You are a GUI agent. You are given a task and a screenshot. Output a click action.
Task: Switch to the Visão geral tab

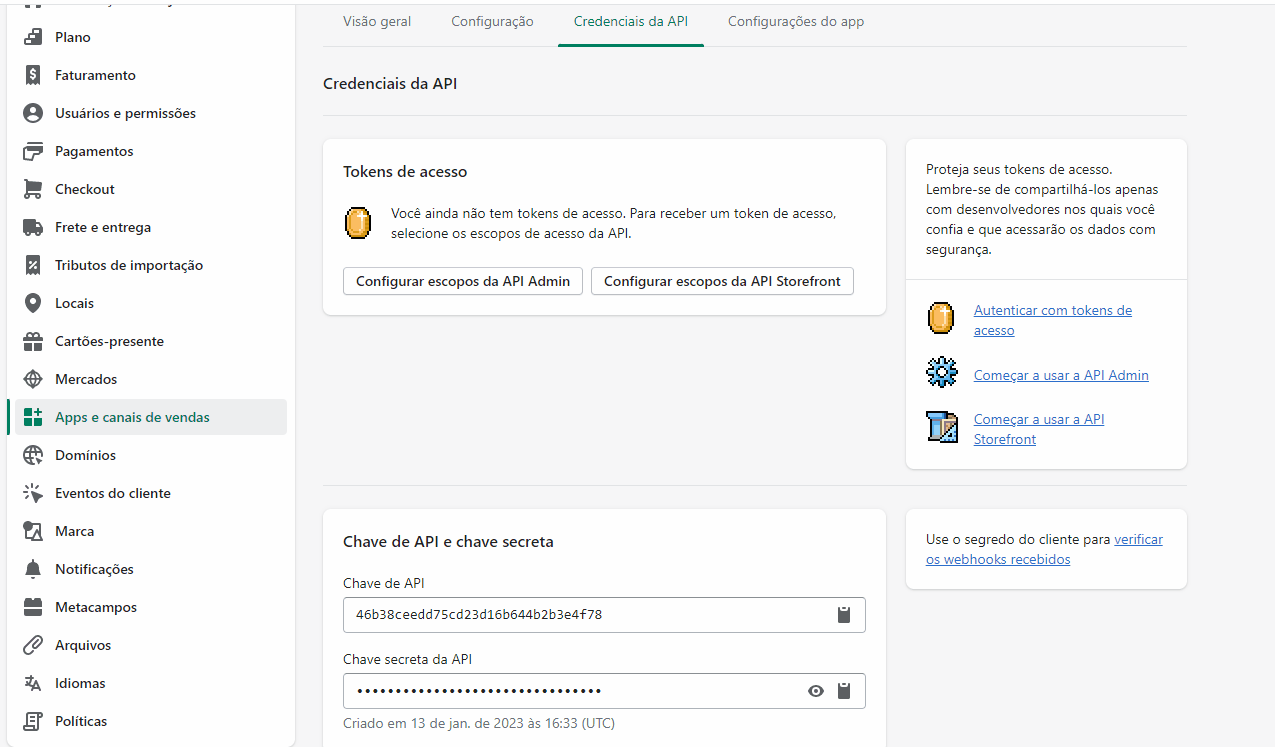point(377,21)
